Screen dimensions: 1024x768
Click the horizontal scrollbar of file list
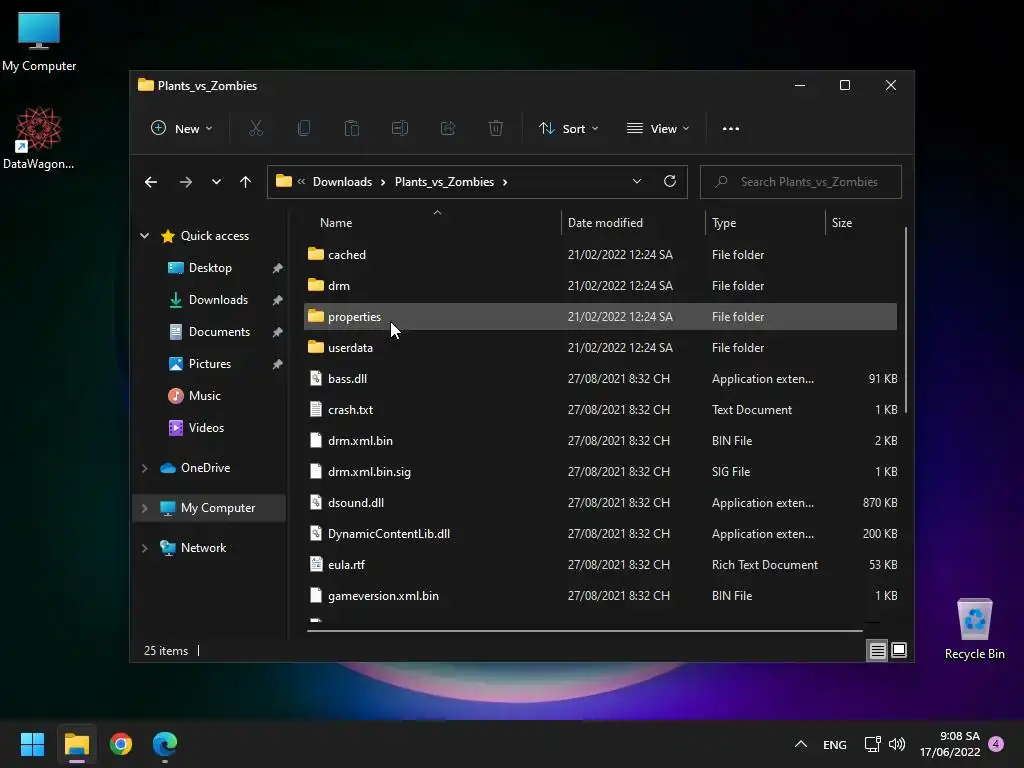(x=584, y=631)
